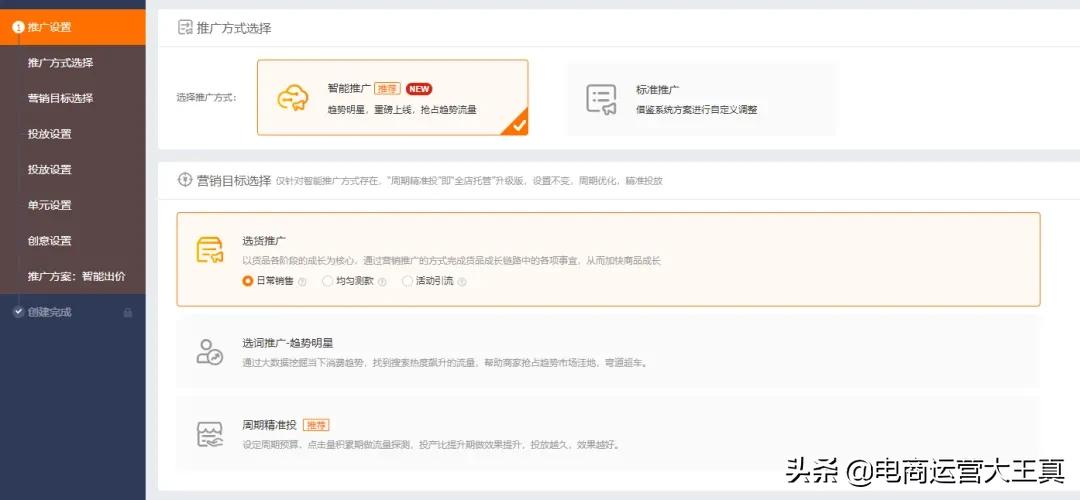Image resolution: width=1080 pixels, height=500 pixels.
Task: Click the 选择推广方式: label
Action: 207,98
